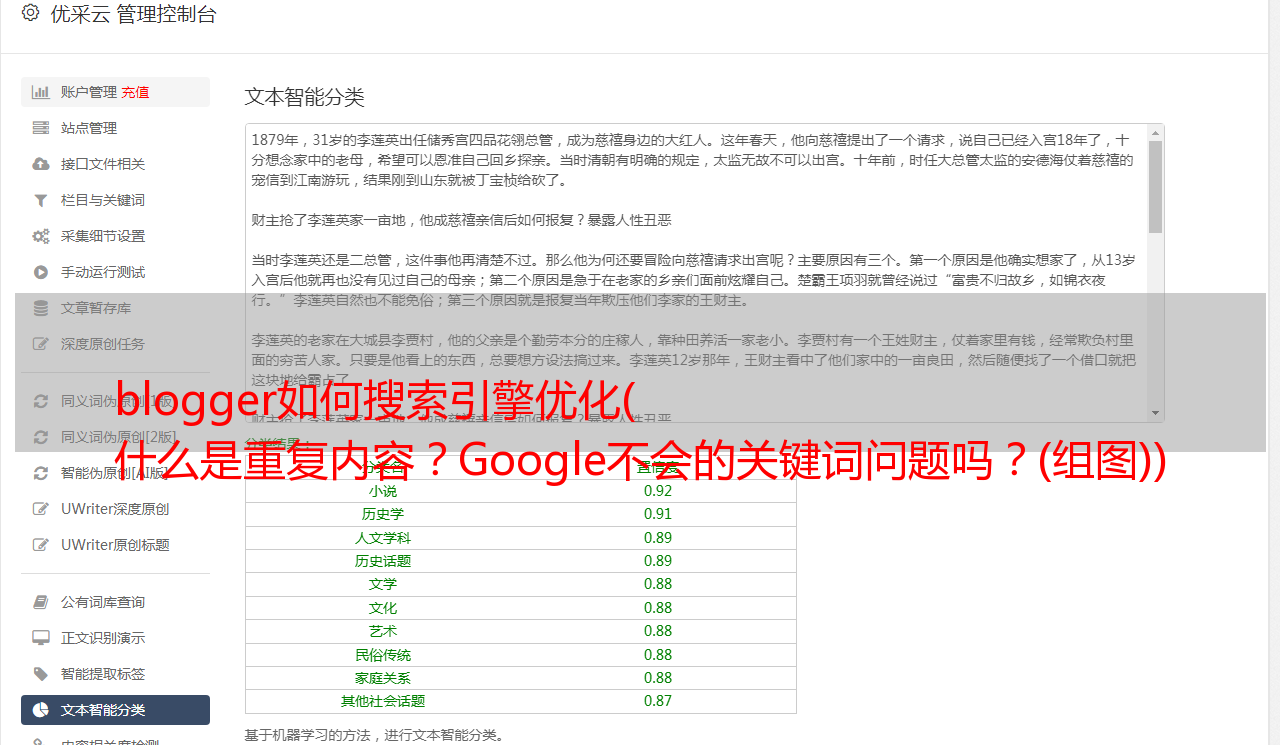1280x745 pixels.
Task: Click the gears icon beside 采集细节设置
Action: coord(41,236)
